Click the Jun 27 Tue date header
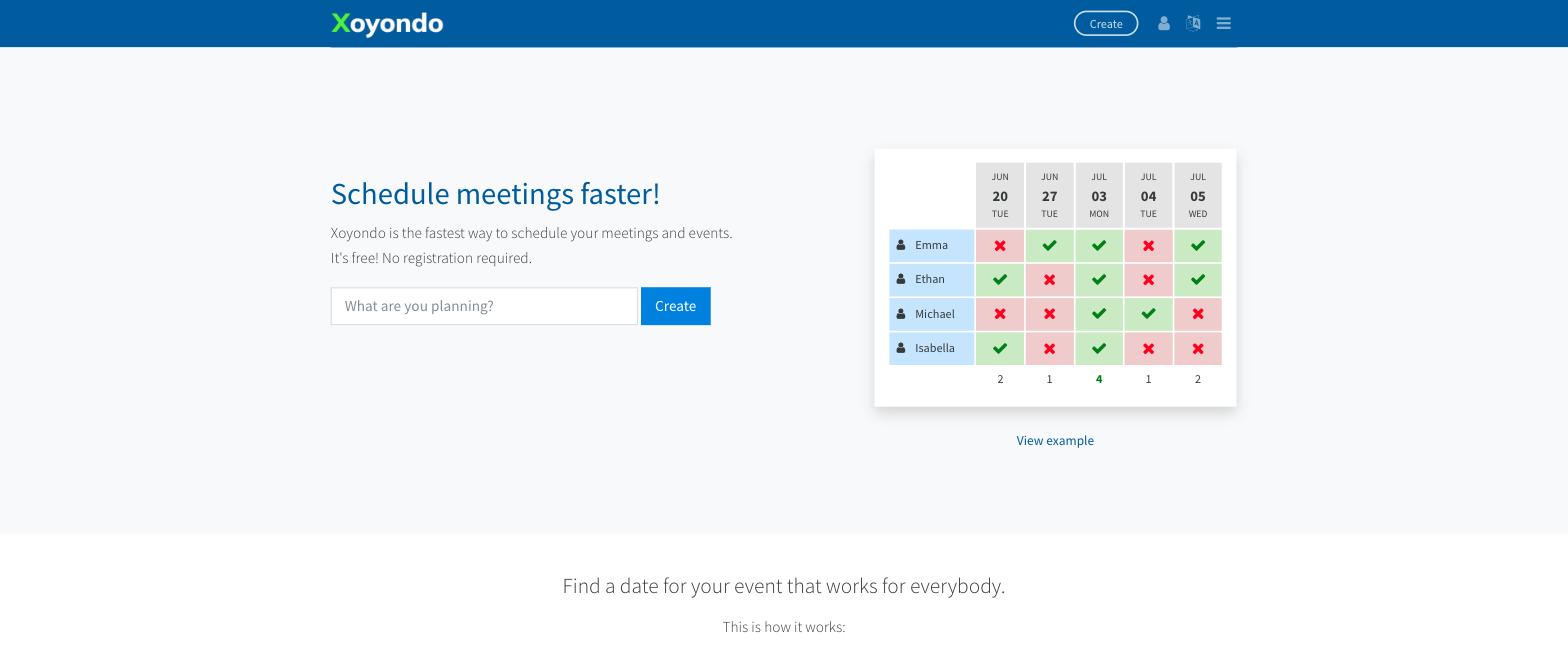 (1049, 195)
